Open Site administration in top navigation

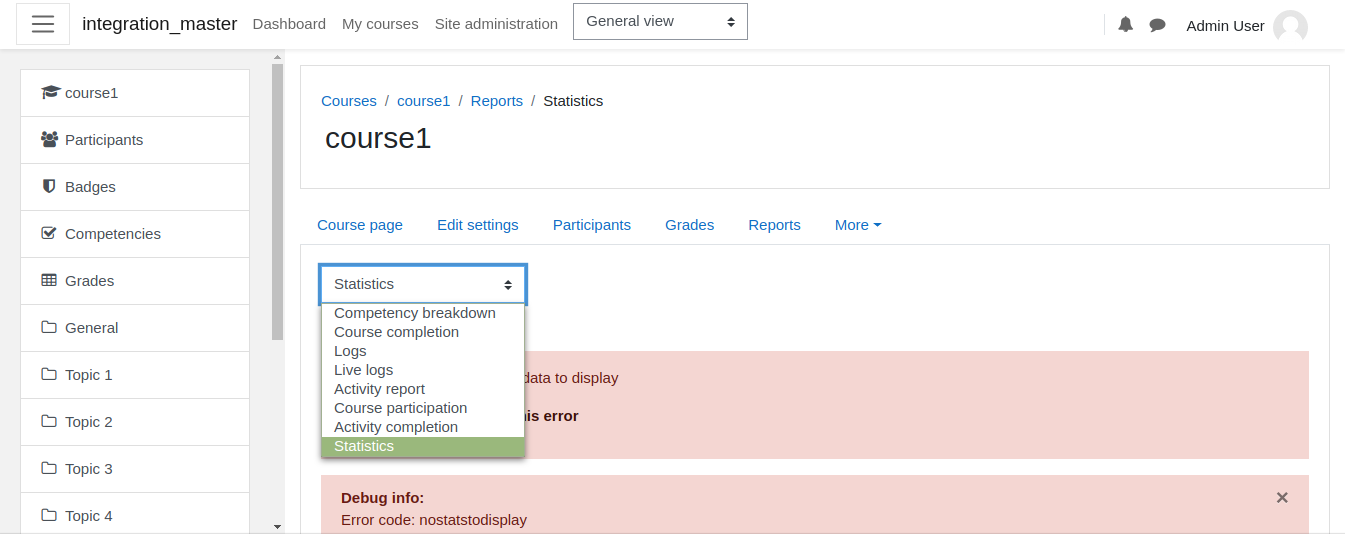(x=496, y=24)
